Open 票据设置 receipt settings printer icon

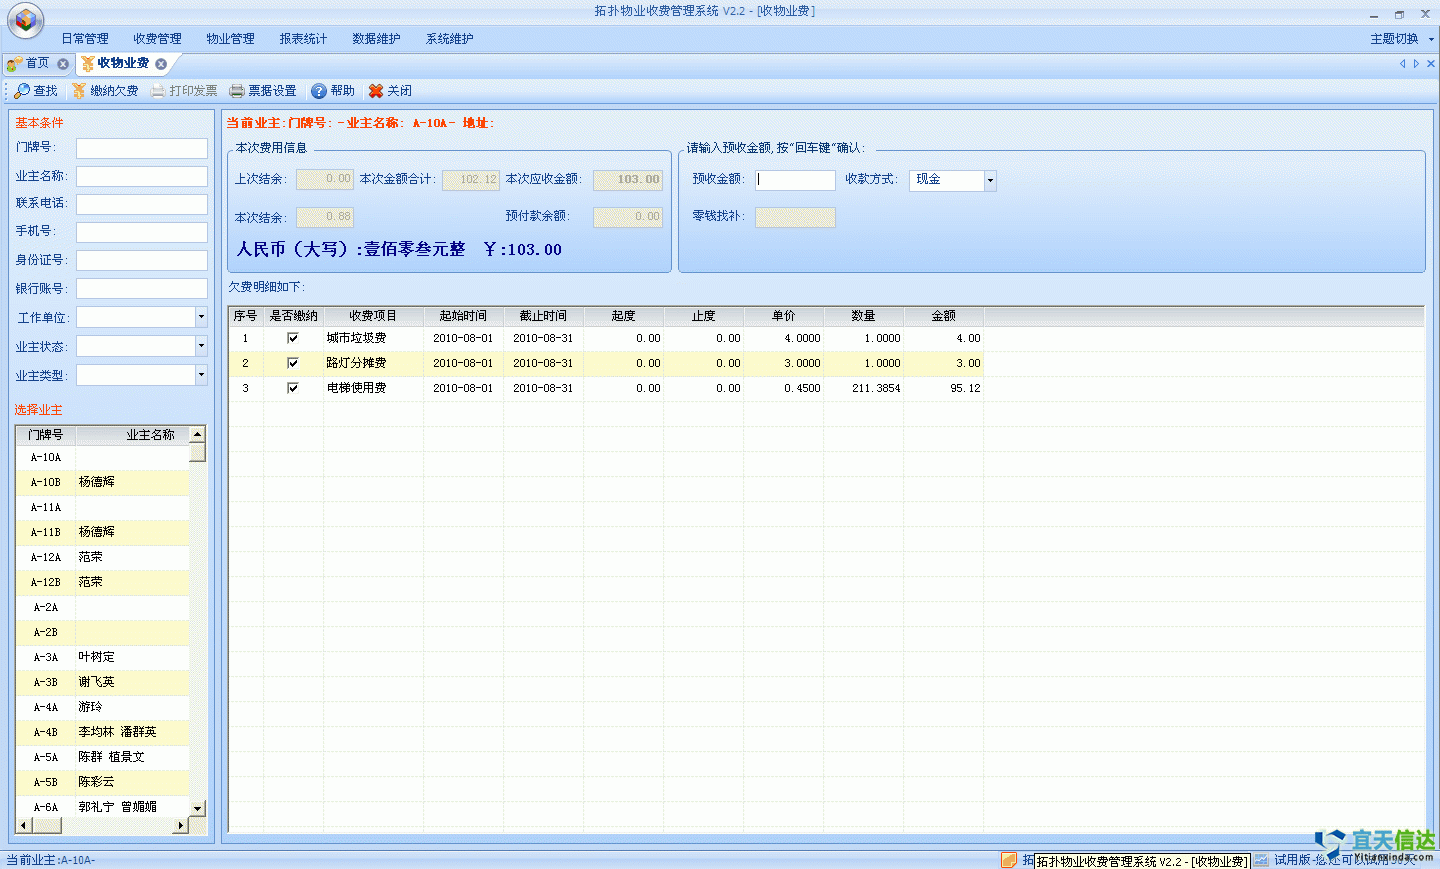pos(237,91)
